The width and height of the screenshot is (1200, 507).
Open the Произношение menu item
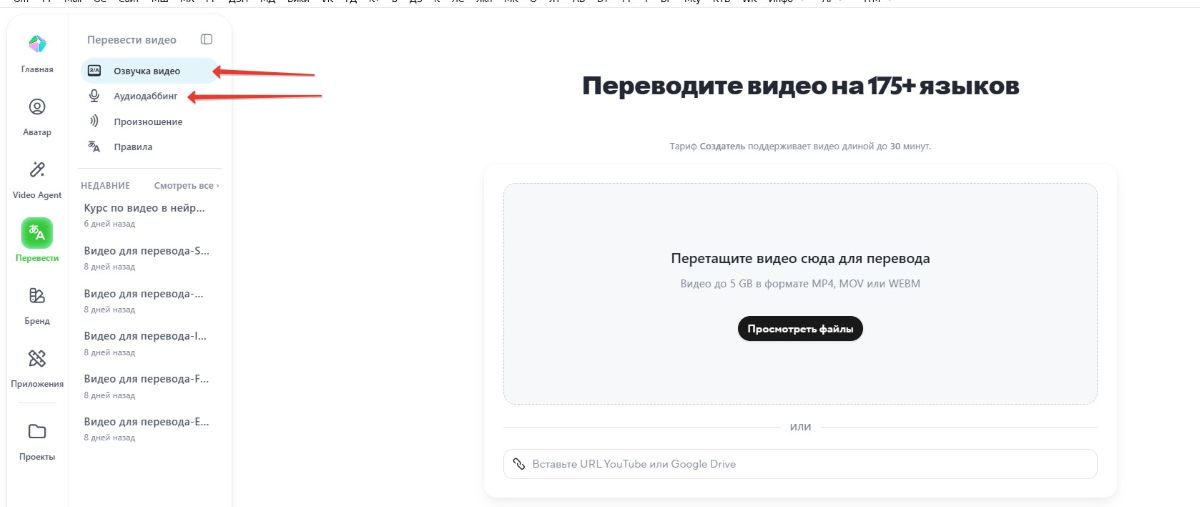[148, 122]
